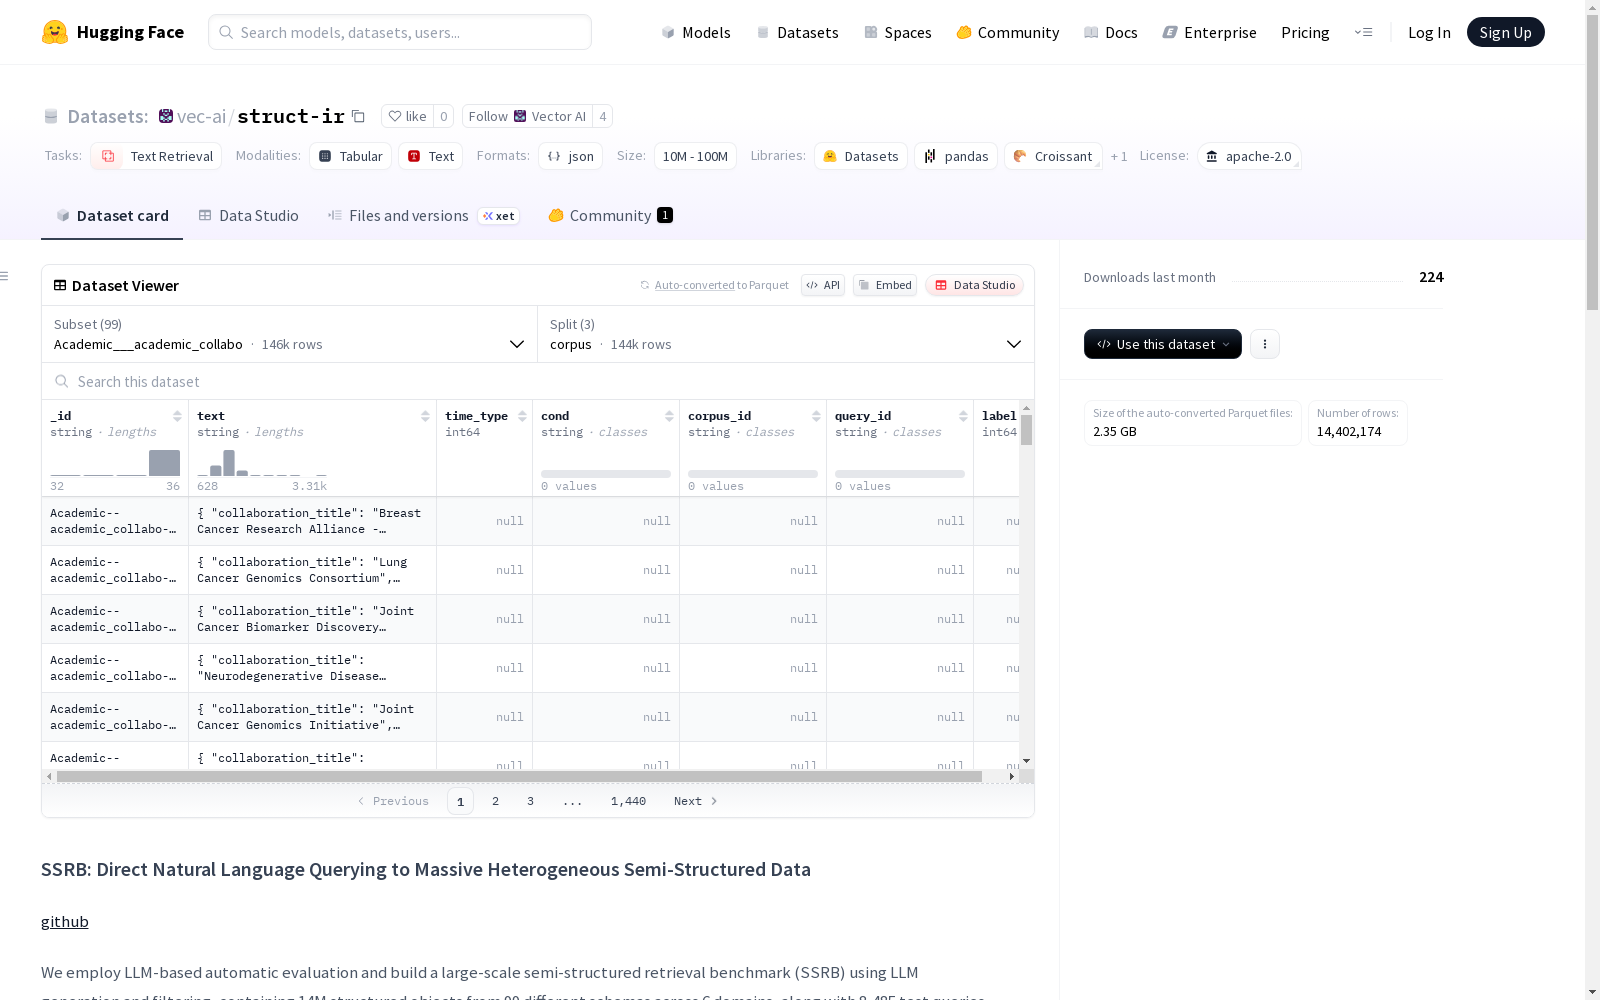Select the Tabular modality tag
This screenshot has height=1000, width=1600.
[350, 156]
